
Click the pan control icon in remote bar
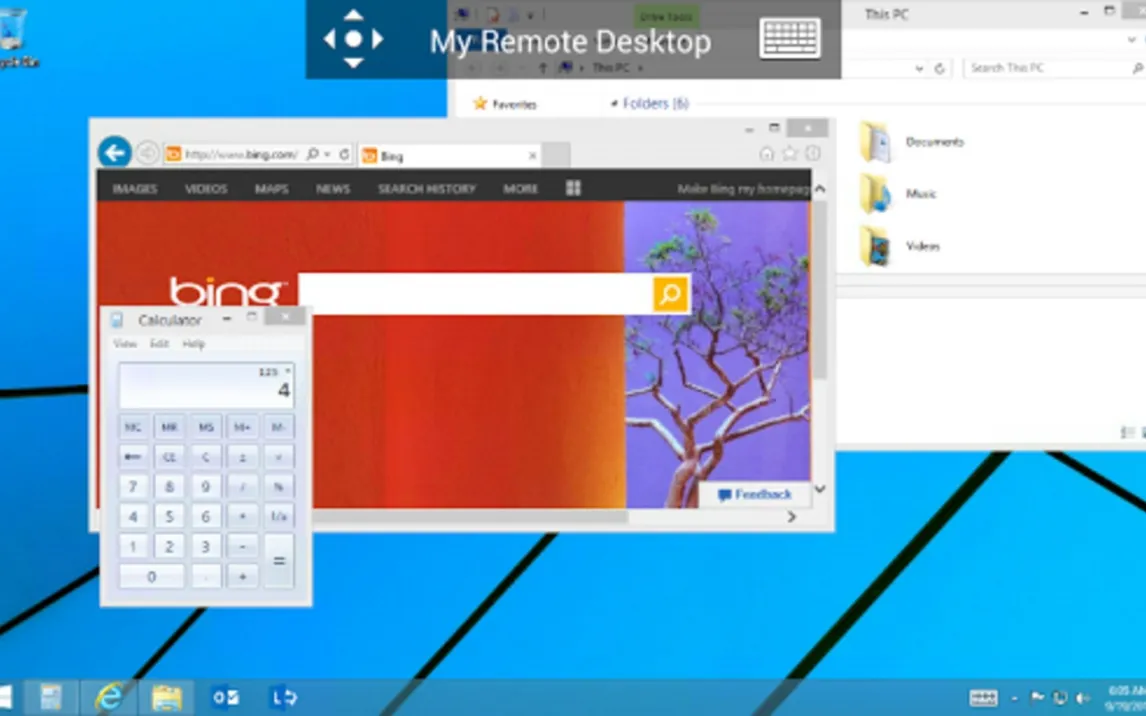[x=353, y=40]
